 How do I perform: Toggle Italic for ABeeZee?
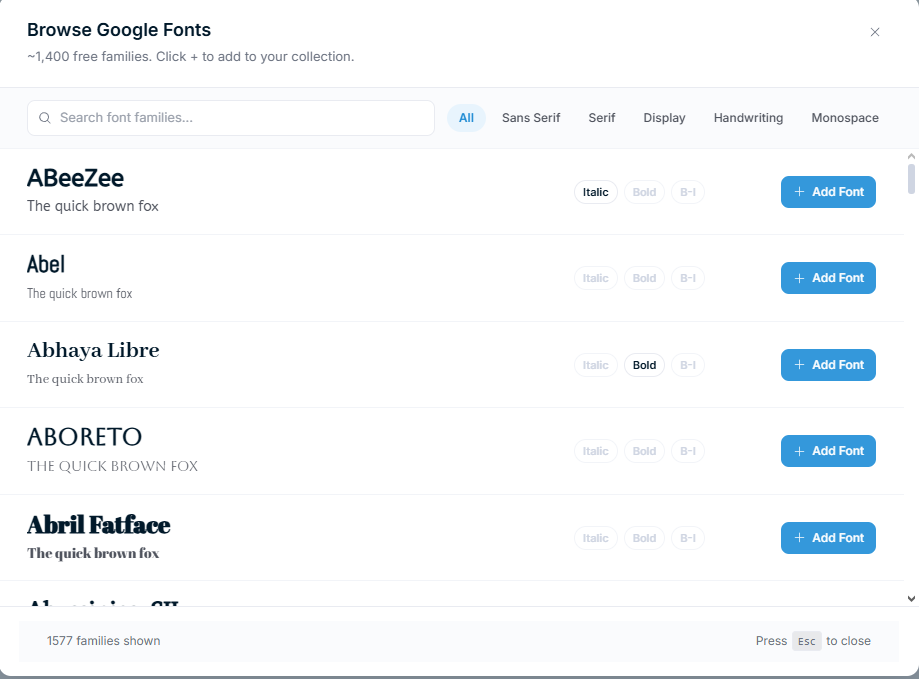[595, 192]
